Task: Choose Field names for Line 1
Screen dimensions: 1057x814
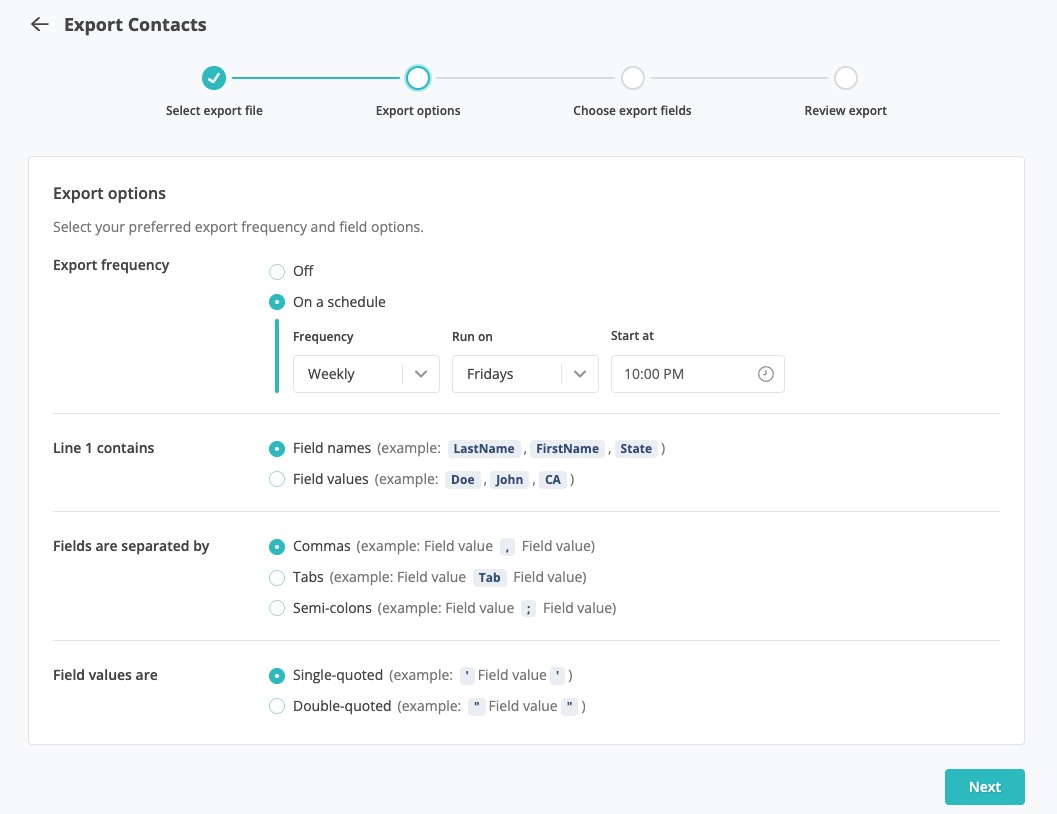Action: tap(276, 449)
